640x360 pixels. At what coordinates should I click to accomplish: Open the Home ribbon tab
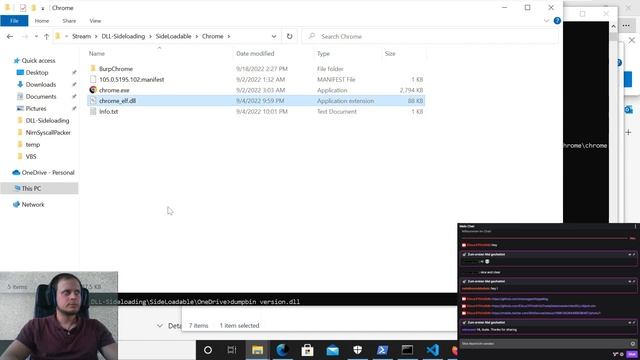click(42, 21)
